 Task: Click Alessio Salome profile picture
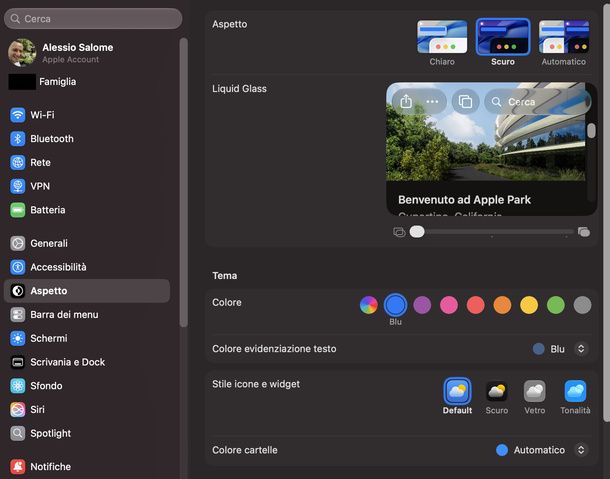(x=22, y=53)
